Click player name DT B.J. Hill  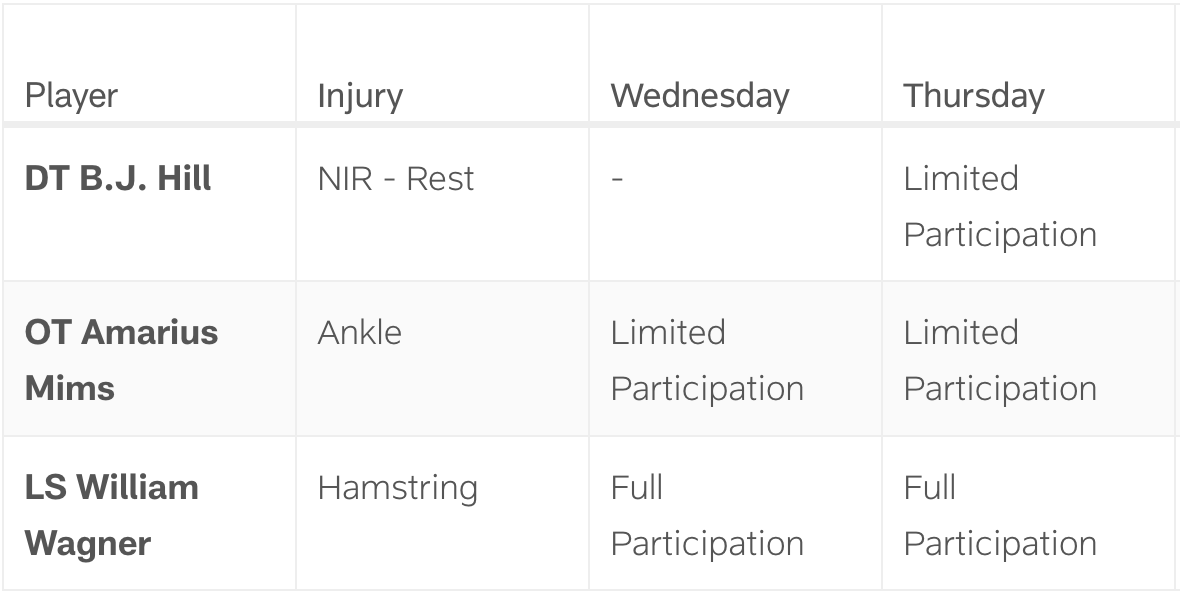pos(118,179)
